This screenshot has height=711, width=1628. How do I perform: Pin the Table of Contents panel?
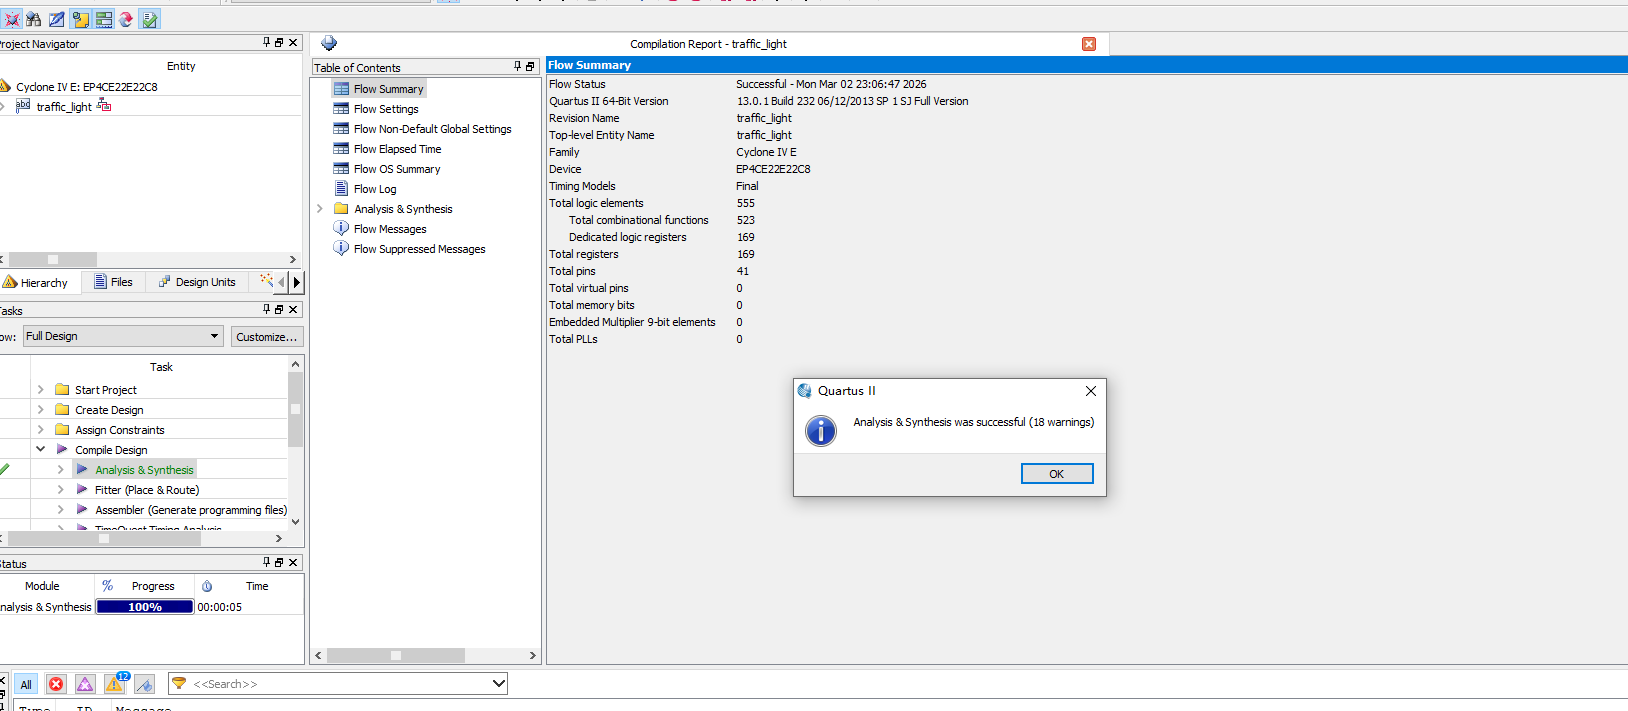point(517,66)
